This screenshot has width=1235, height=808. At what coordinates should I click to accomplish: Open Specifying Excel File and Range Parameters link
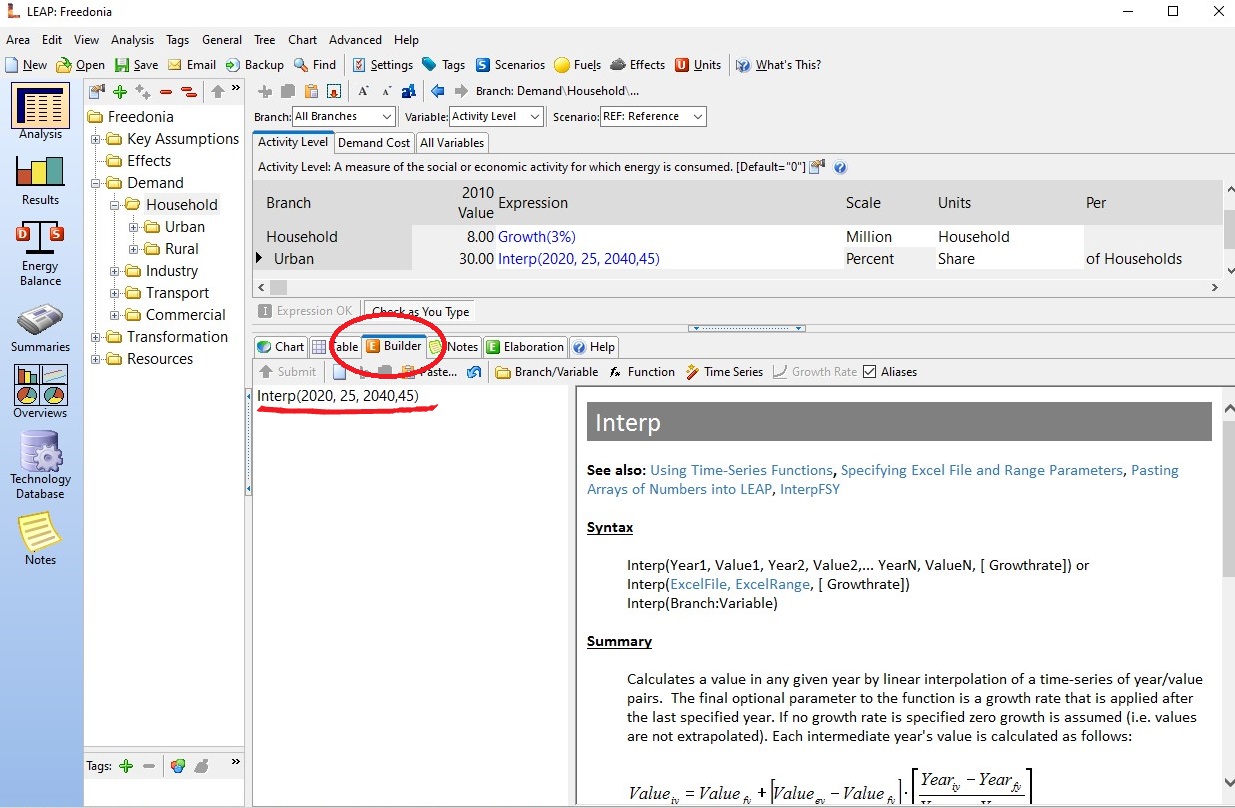pyautogui.click(x=984, y=470)
